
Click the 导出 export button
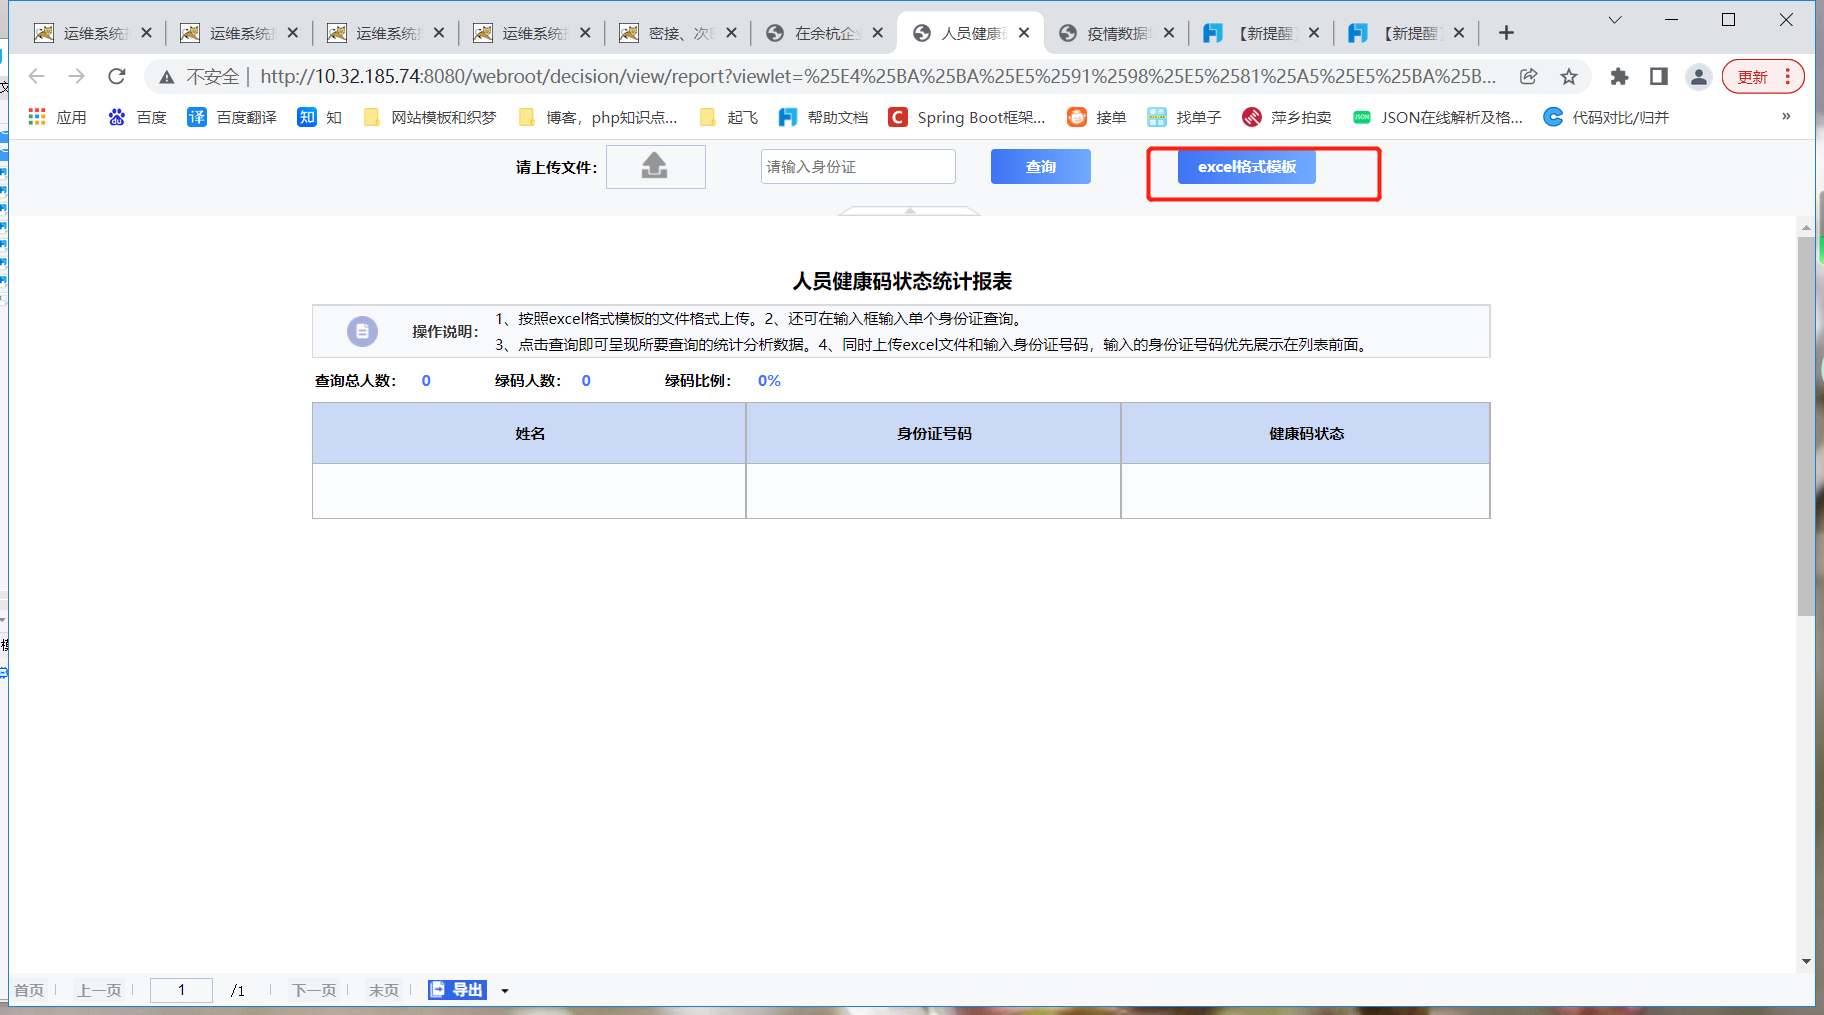coord(457,990)
